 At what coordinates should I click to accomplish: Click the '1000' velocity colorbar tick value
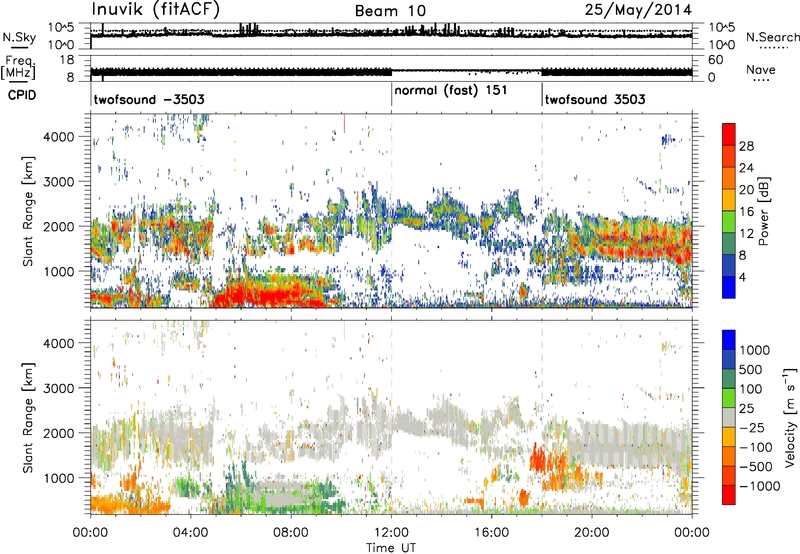755,350
